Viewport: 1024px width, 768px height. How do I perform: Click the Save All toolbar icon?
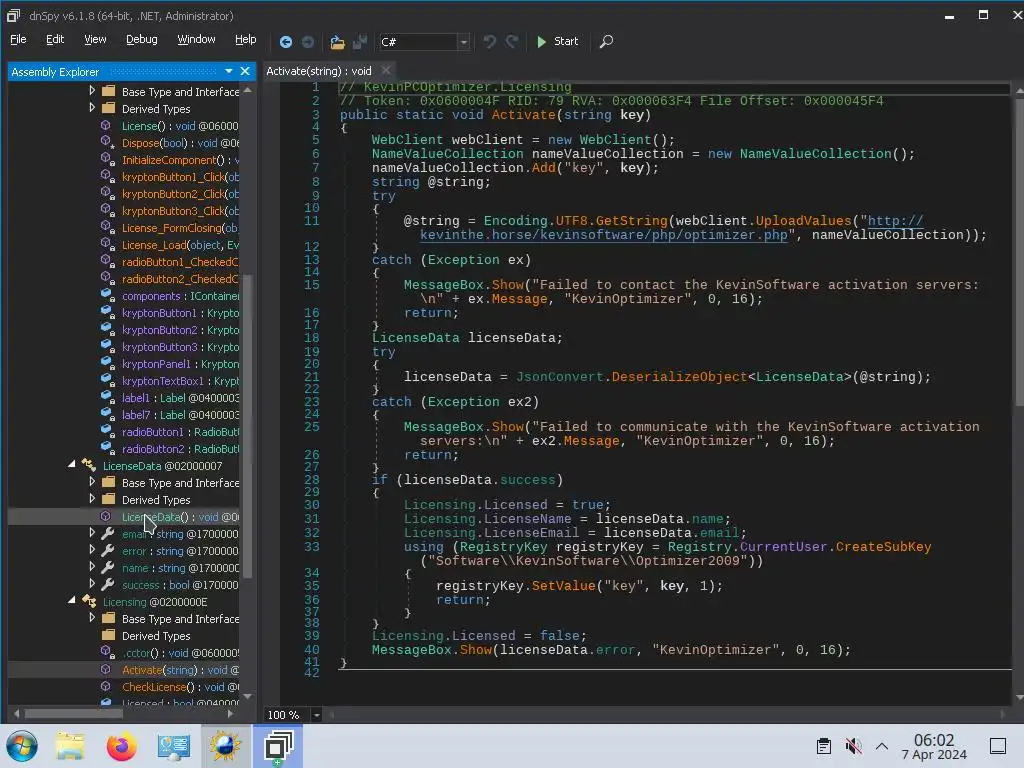click(359, 42)
